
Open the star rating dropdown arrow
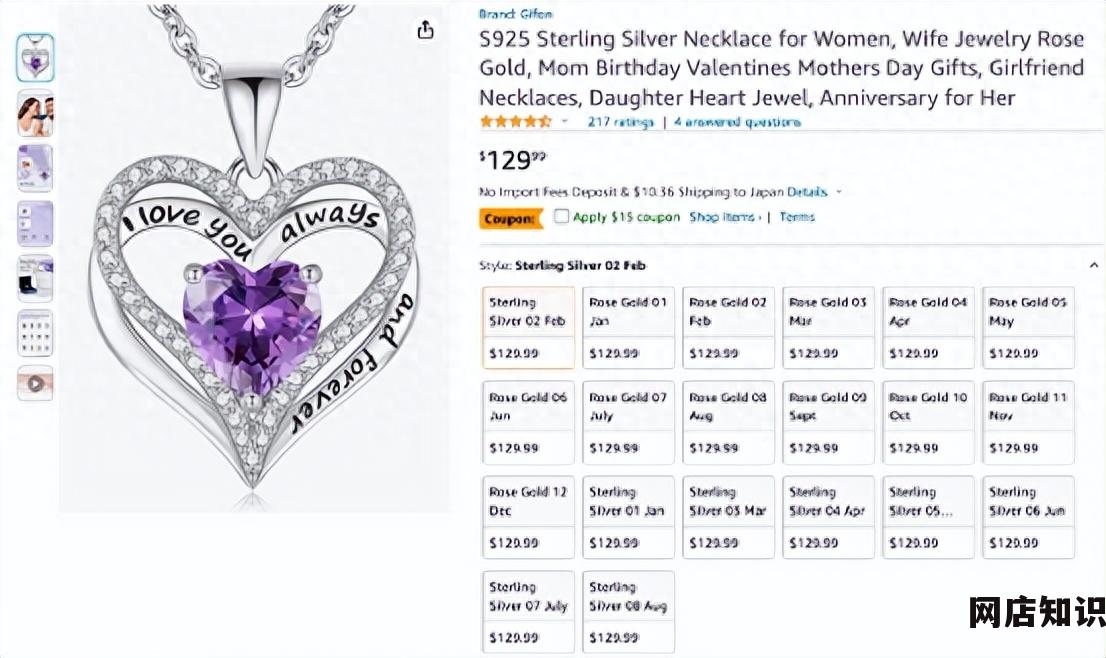coord(564,122)
